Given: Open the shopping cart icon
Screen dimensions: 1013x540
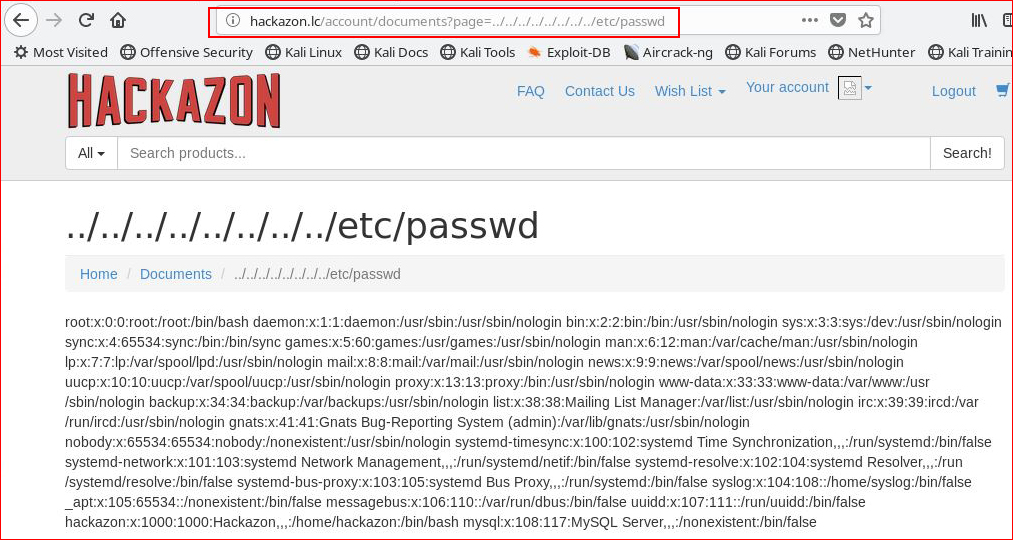Looking at the screenshot, I should tap(1003, 90).
